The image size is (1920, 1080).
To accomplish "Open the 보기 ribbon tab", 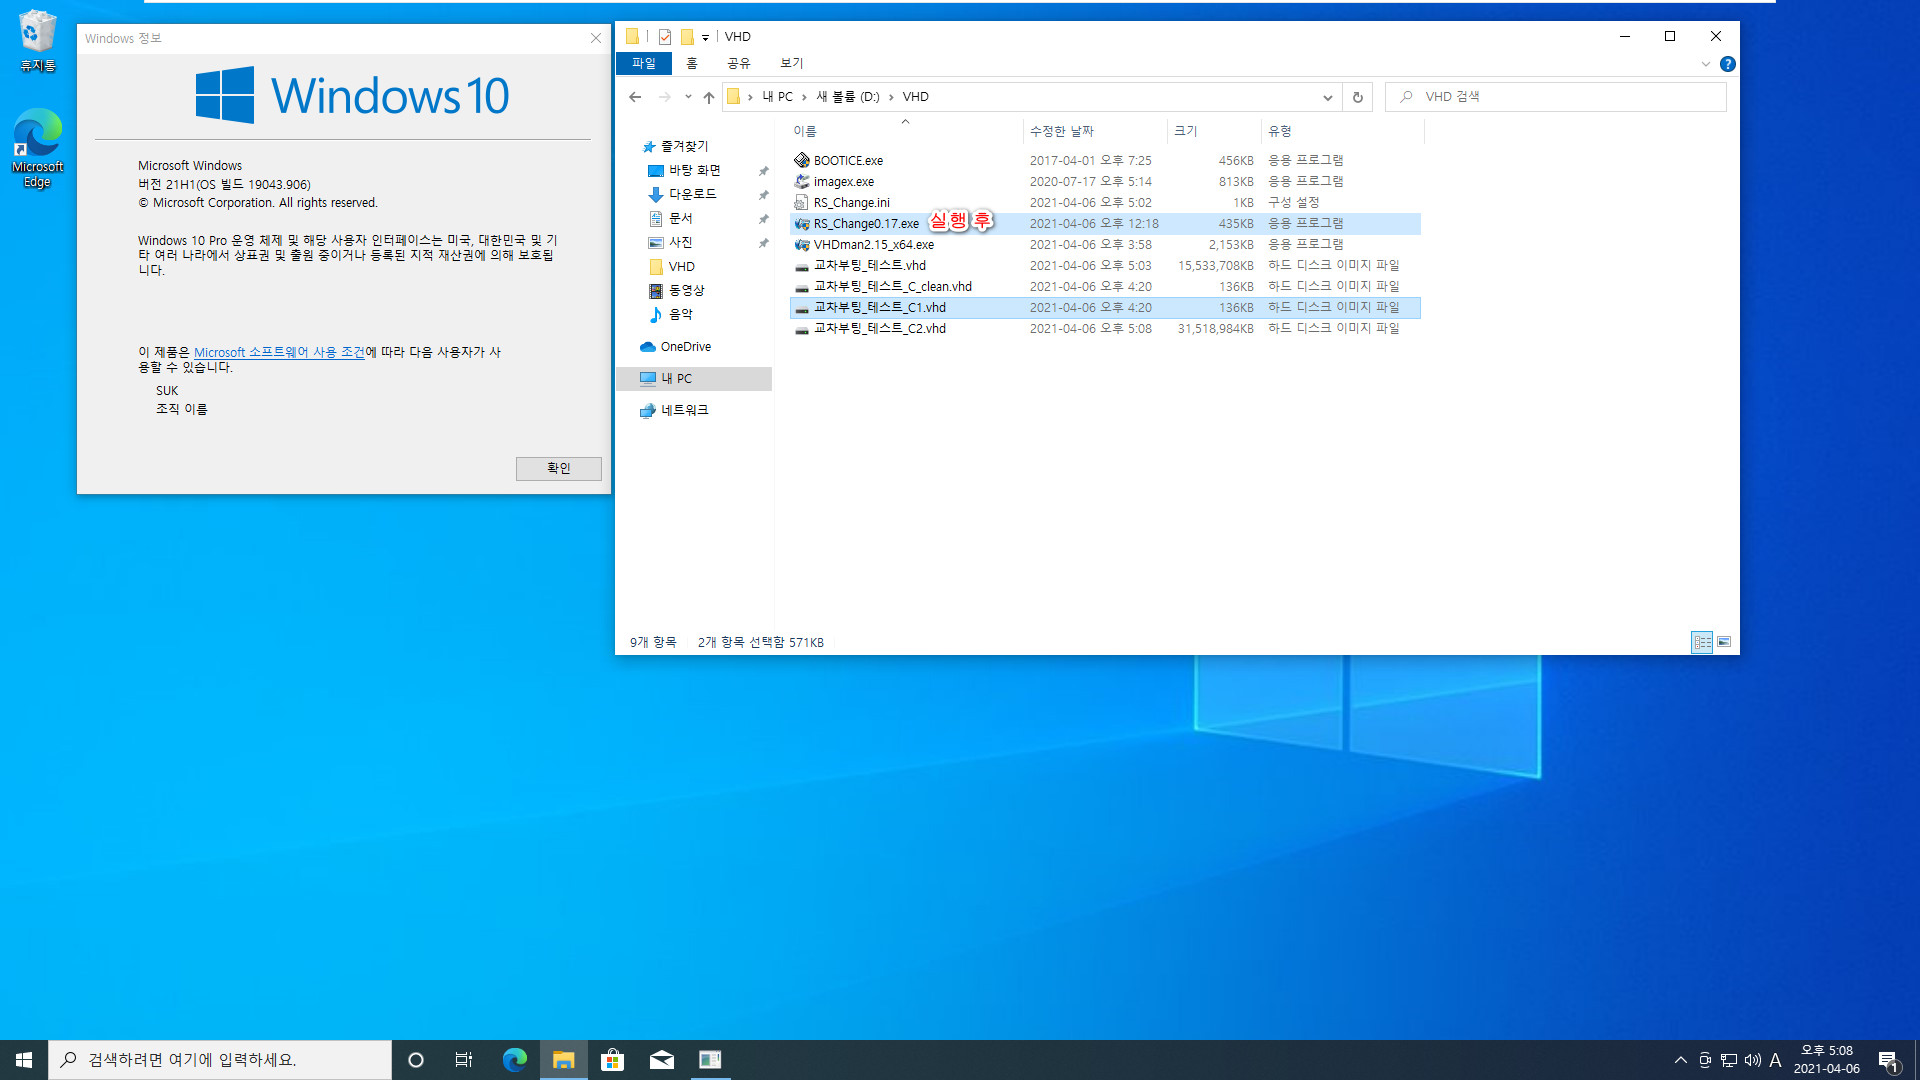I will point(791,63).
